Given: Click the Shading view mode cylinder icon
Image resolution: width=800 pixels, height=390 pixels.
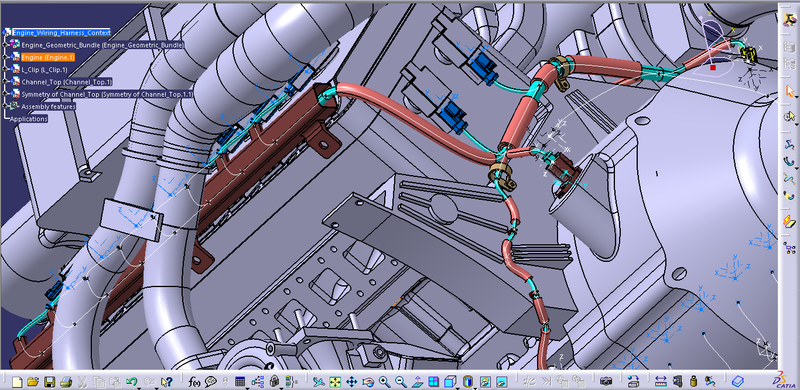Looking at the screenshot, I should pyautogui.click(x=467, y=381).
